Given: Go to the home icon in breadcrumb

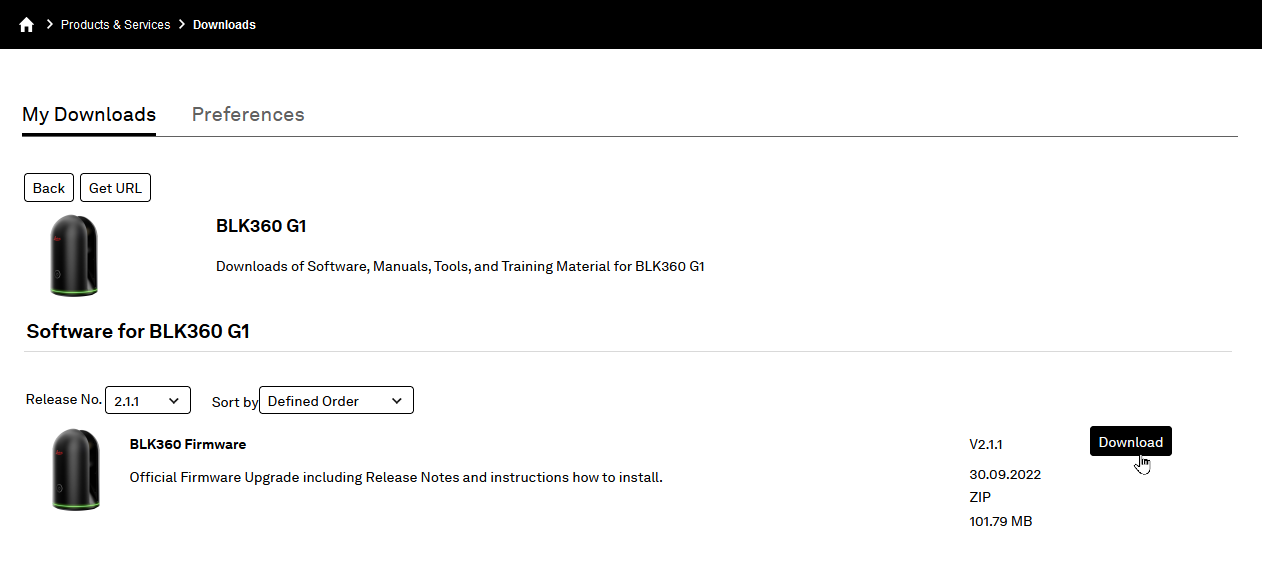Looking at the screenshot, I should click(27, 25).
